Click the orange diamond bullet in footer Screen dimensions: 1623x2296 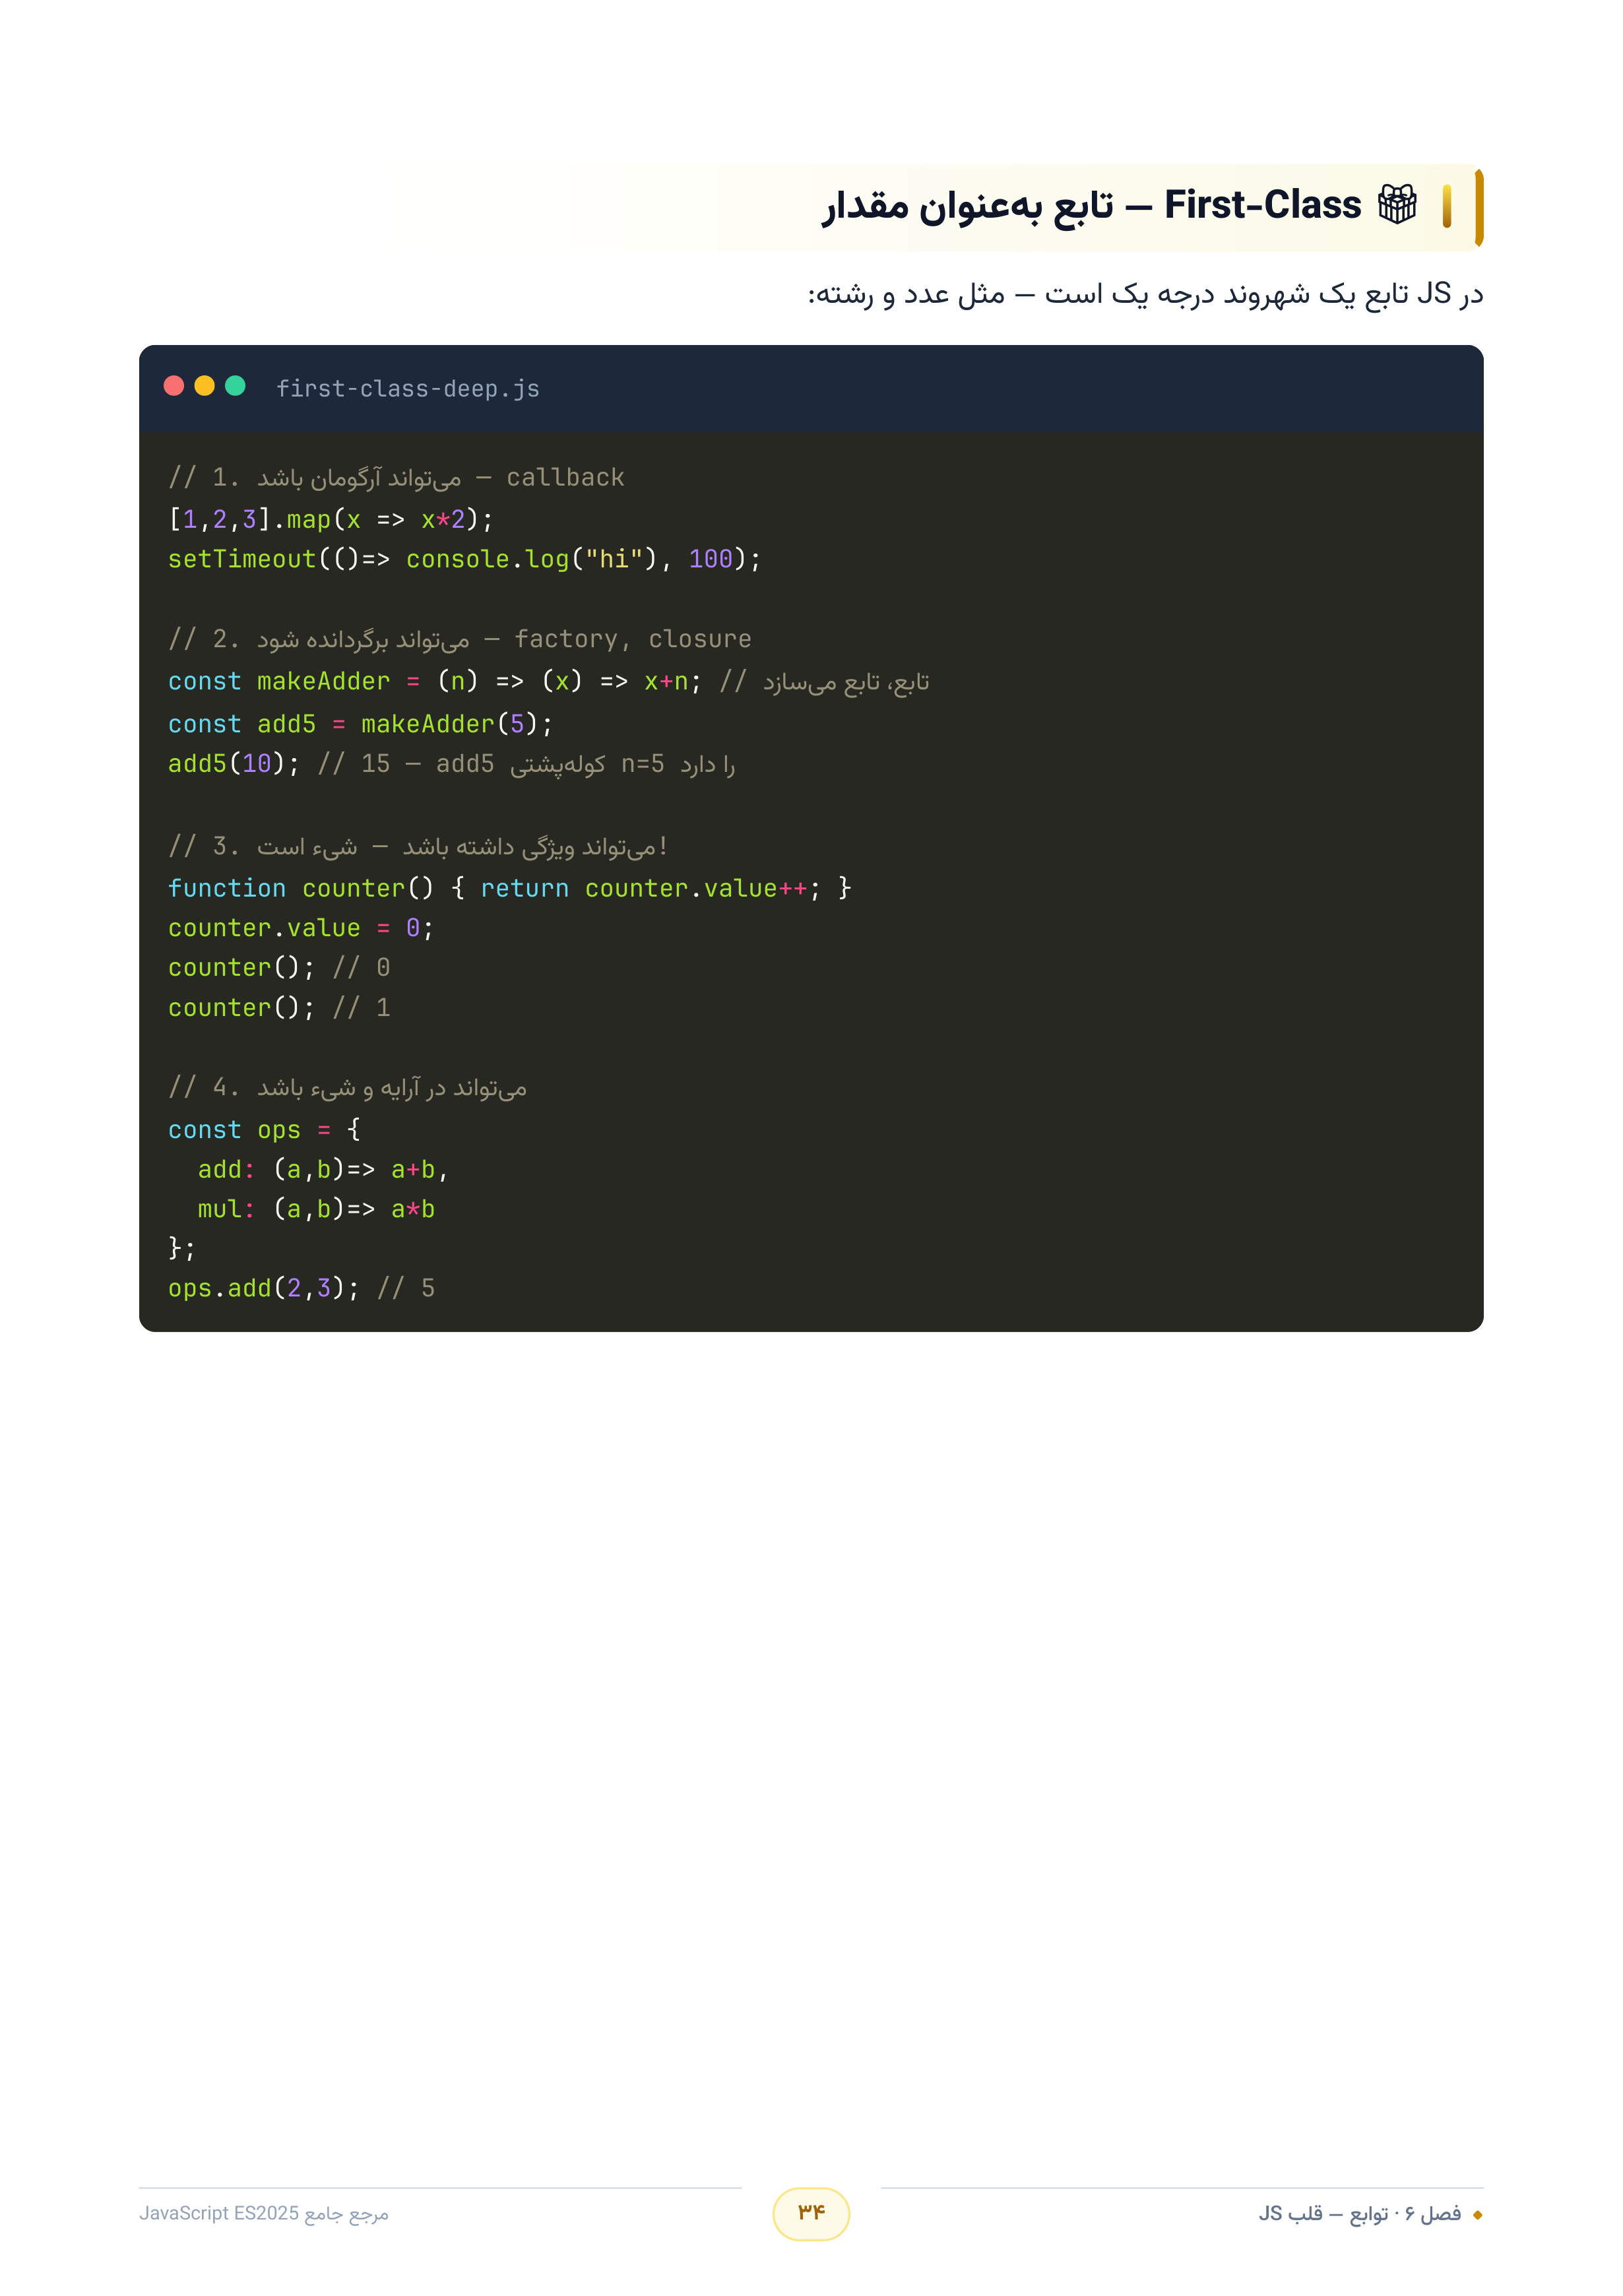[1477, 2215]
